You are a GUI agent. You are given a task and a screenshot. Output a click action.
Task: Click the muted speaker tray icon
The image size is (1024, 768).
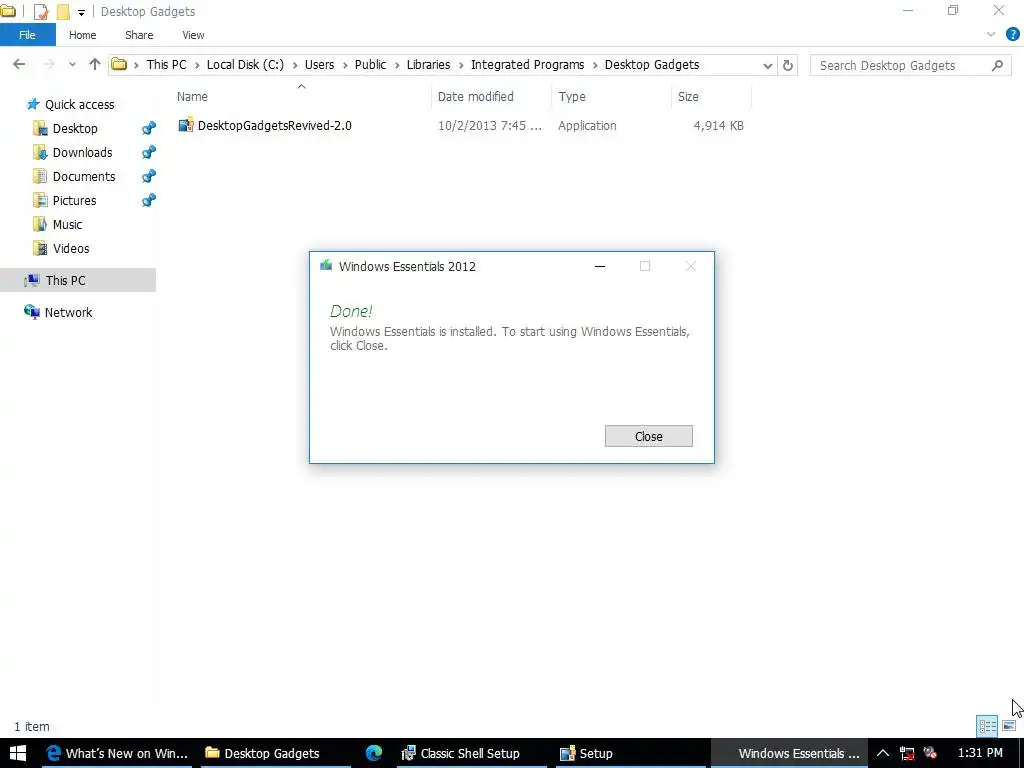931,754
